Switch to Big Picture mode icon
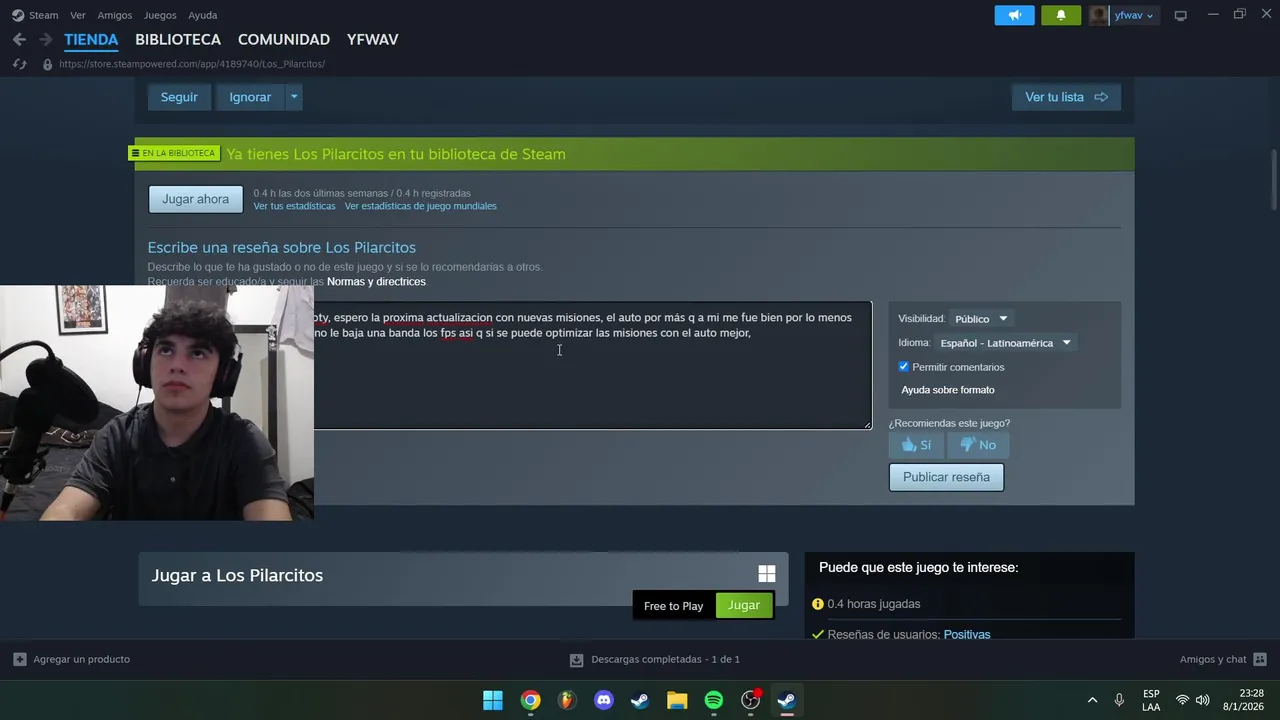Viewport: 1280px width, 720px height. point(1180,15)
